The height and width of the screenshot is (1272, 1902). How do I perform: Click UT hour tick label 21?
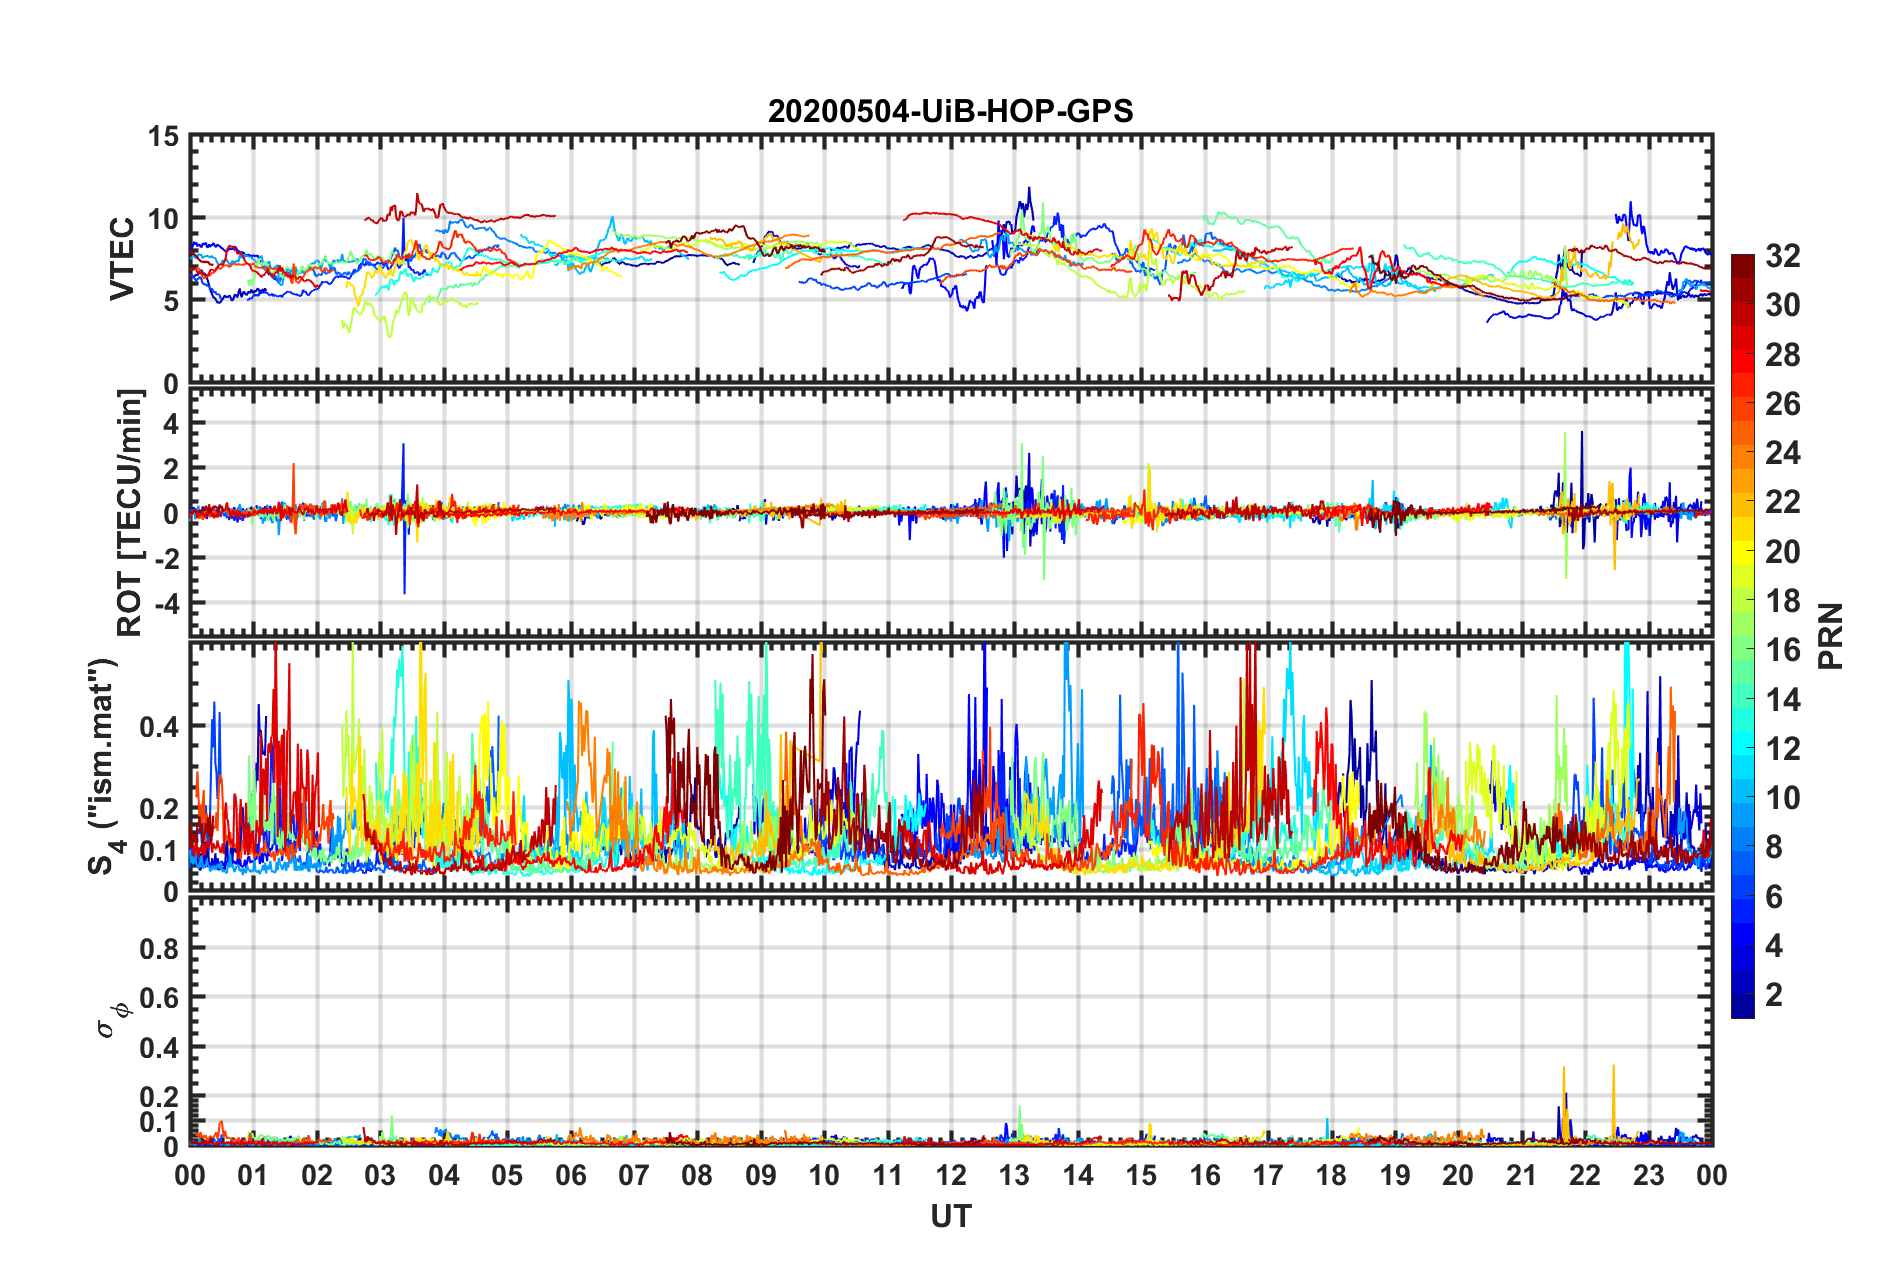tap(1522, 1175)
